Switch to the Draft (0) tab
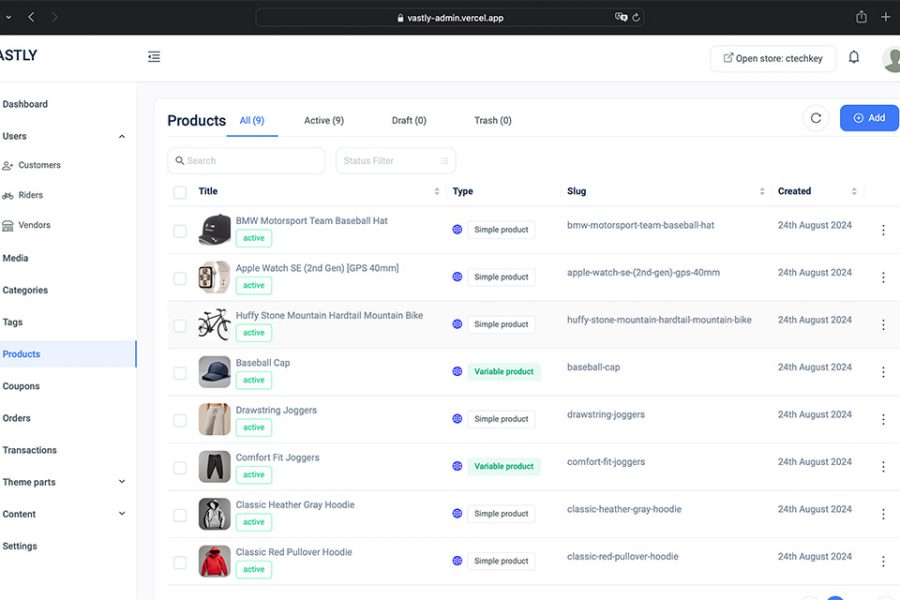Screen dimensions: 900x600 pos(408,120)
